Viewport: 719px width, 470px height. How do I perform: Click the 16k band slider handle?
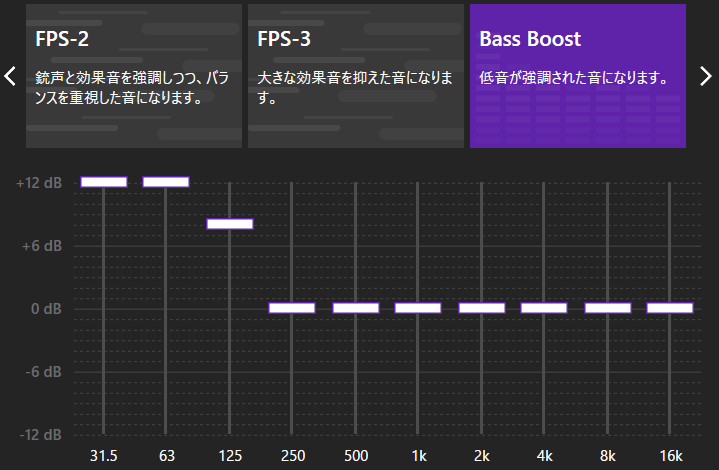(x=670, y=308)
